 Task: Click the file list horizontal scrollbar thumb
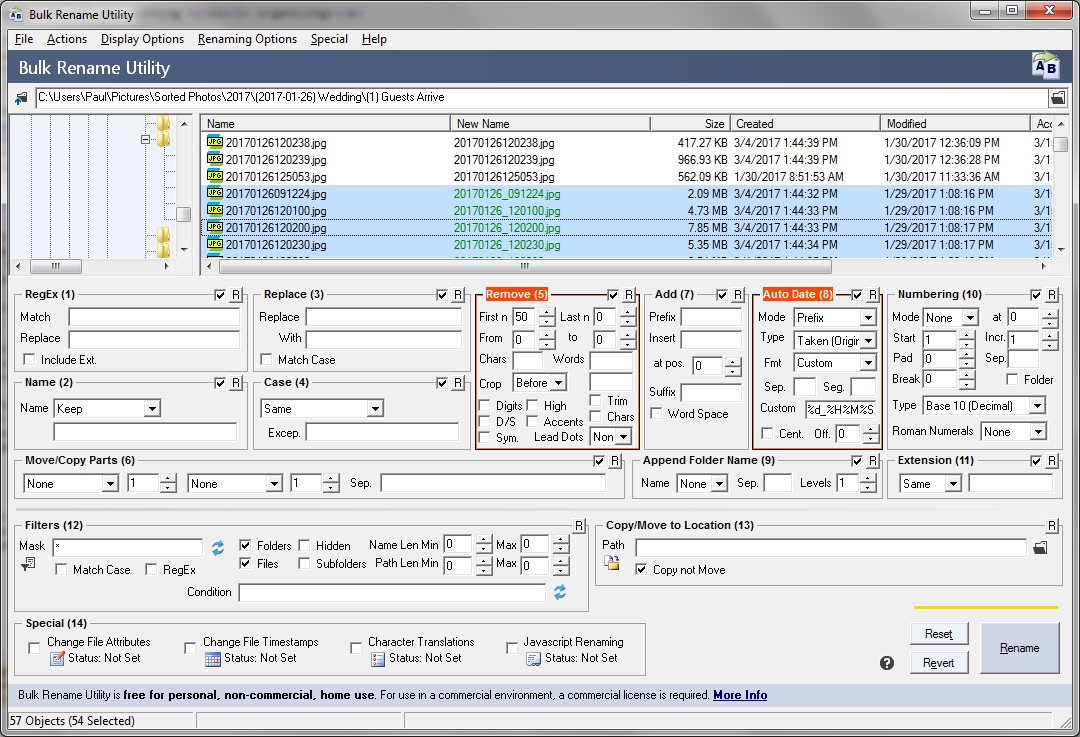525,266
